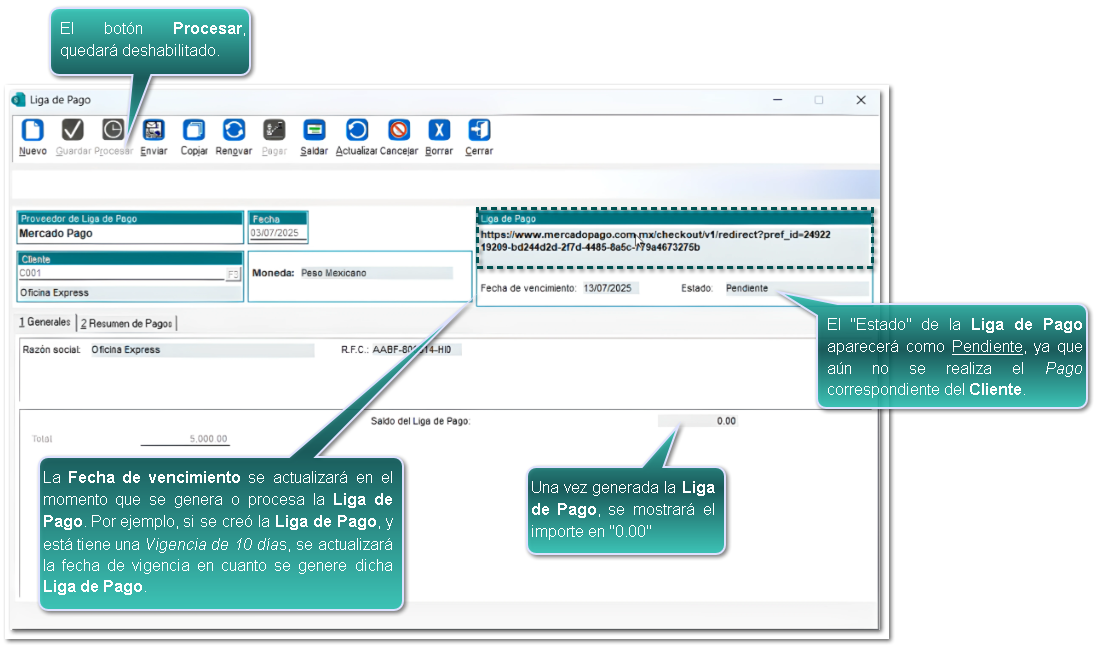Click the Enviar toolbar icon
1099x648 pixels.
(x=153, y=130)
